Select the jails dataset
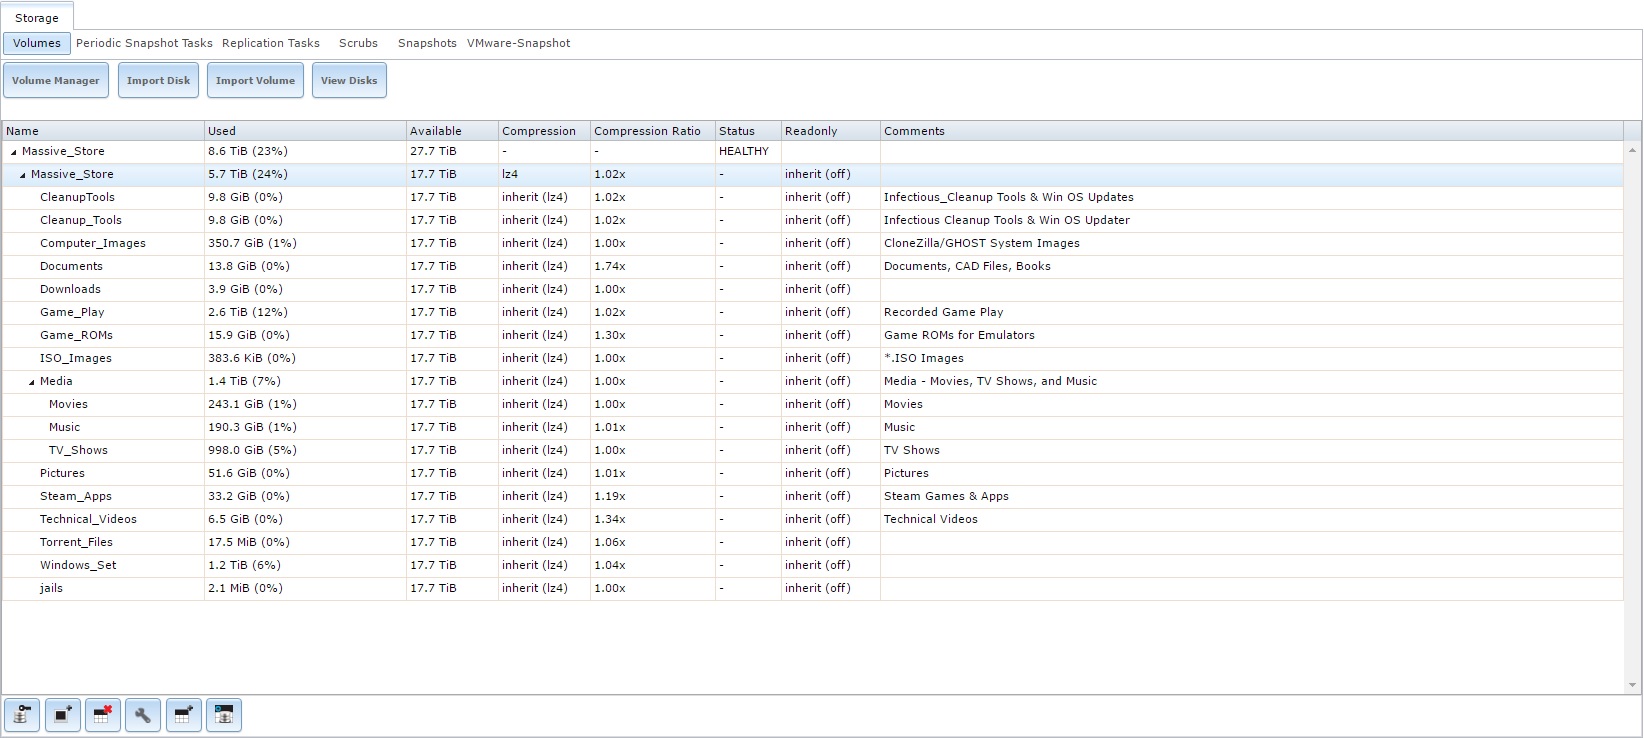1644x738 pixels. click(51, 589)
